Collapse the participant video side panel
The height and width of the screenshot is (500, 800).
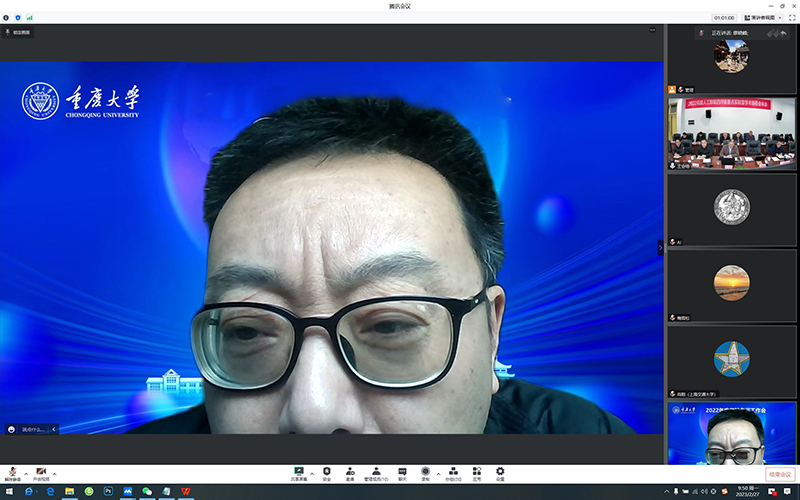pyautogui.click(x=660, y=247)
